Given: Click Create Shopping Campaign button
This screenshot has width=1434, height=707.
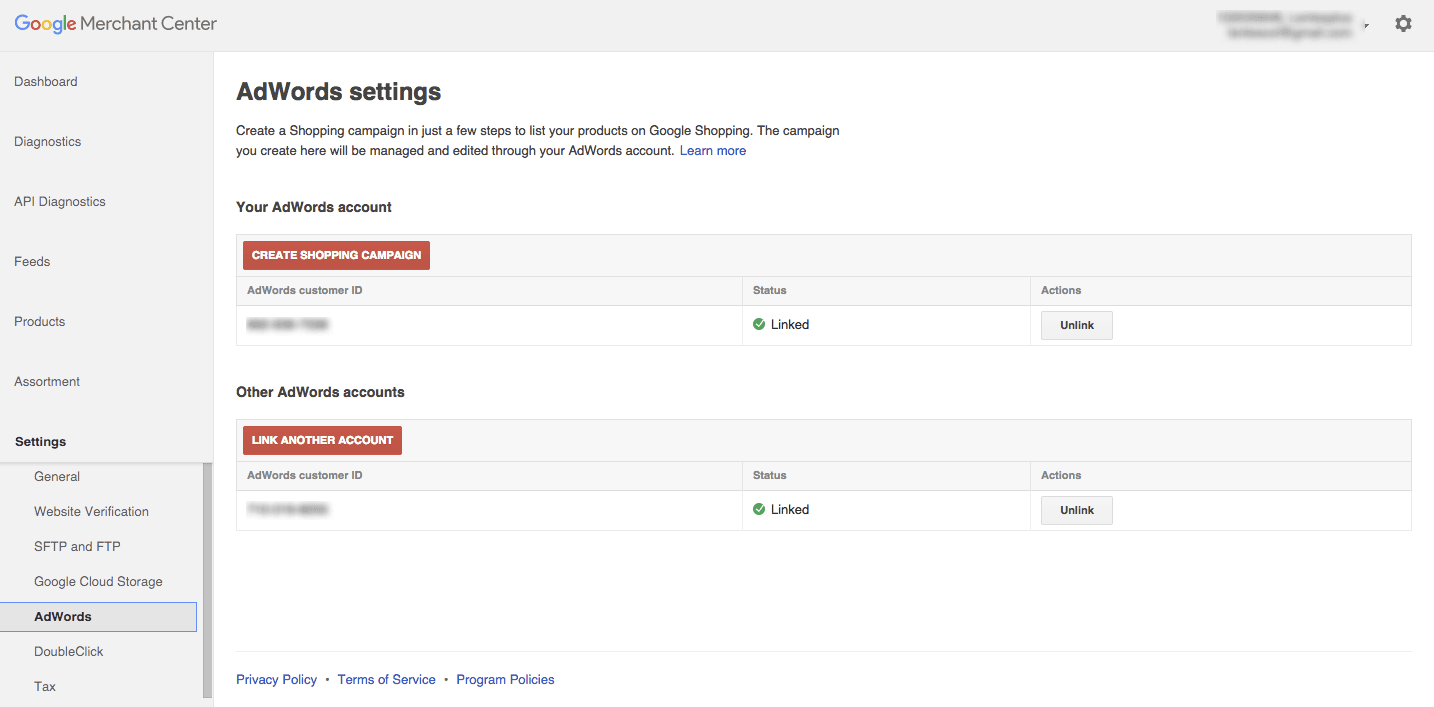Looking at the screenshot, I should click(336, 255).
